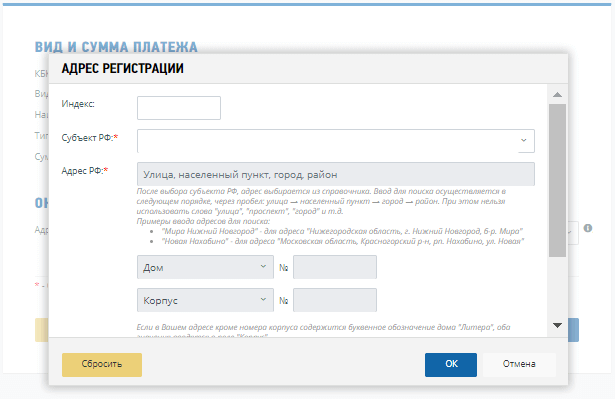Expand the Дом type dropdown
This screenshot has height=399, width=615.
click(x=205, y=267)
